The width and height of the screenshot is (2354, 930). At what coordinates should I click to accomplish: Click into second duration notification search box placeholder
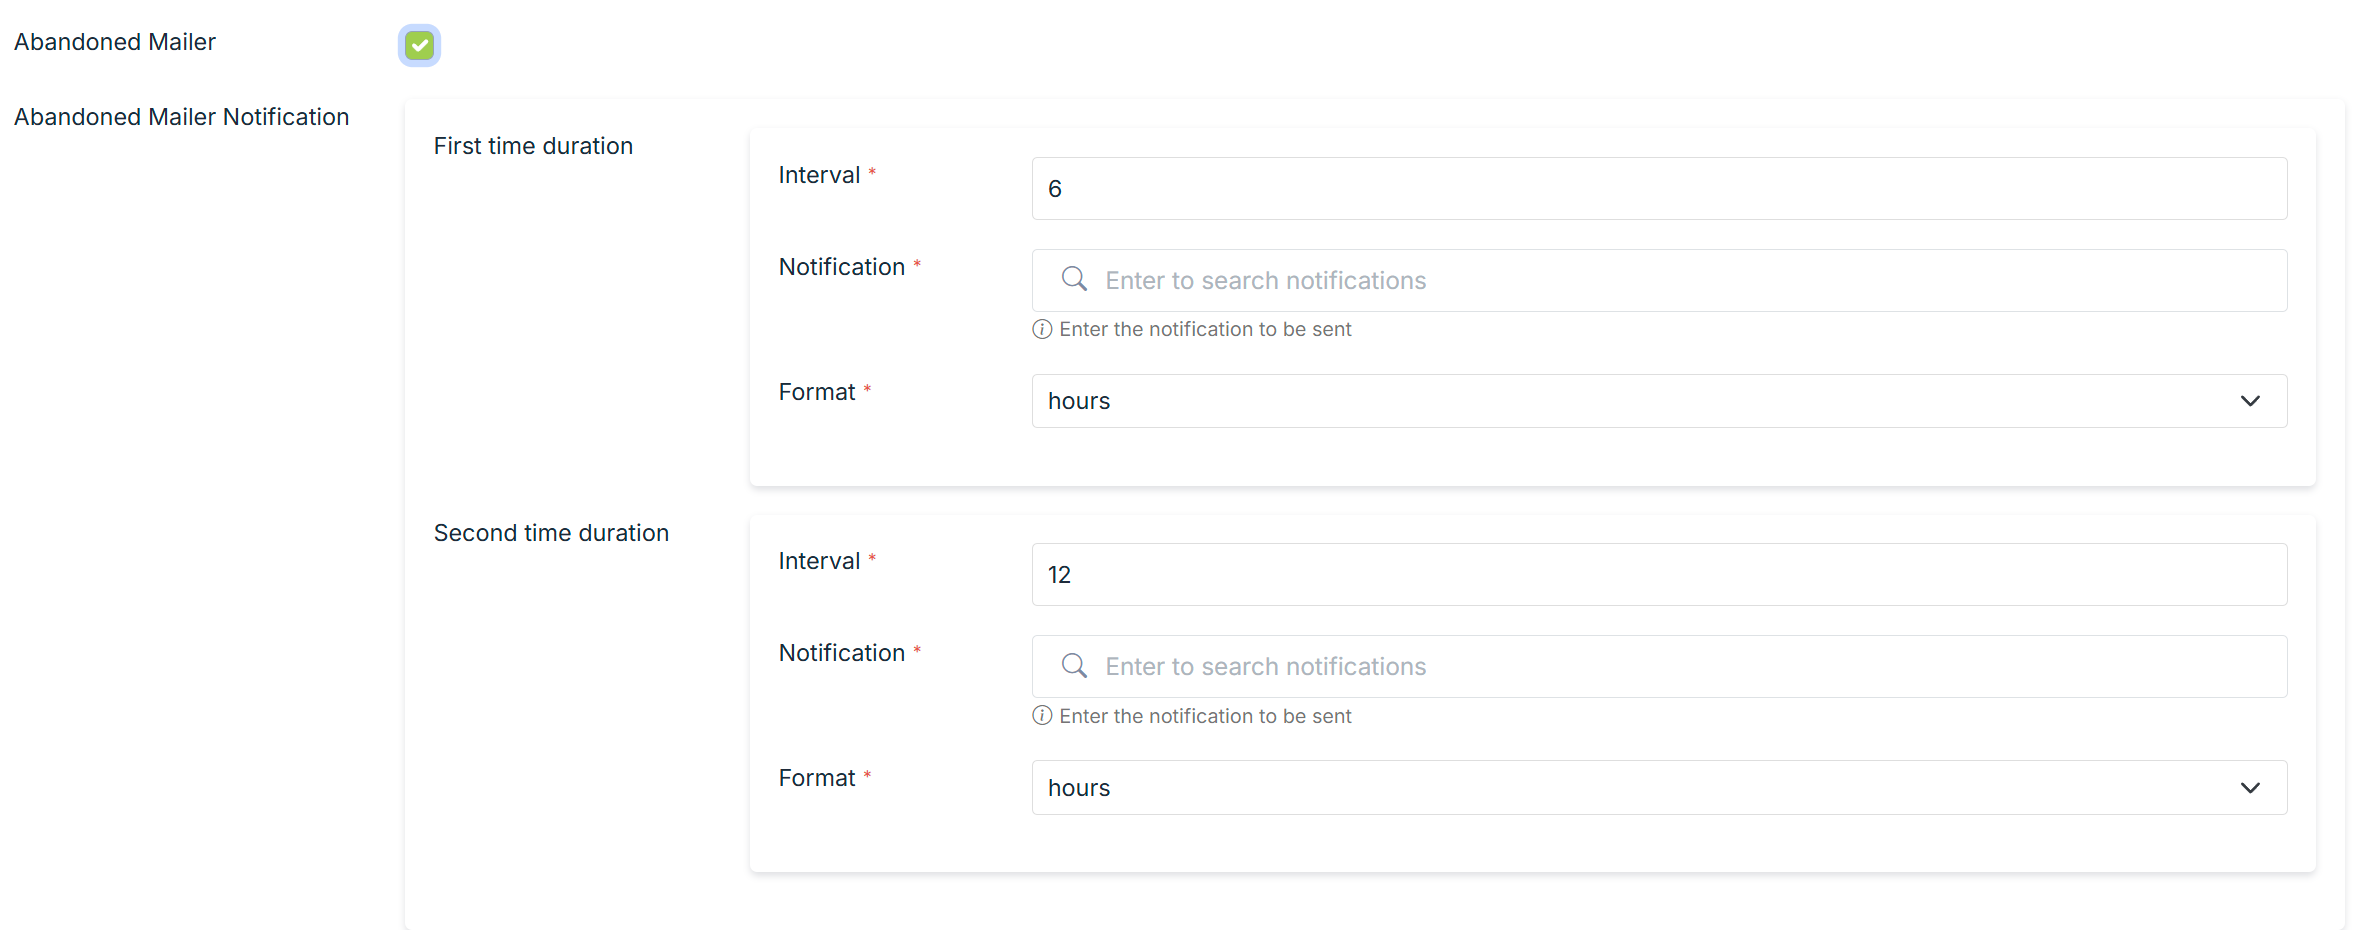pyautogui.click(x=1265, y=667)
